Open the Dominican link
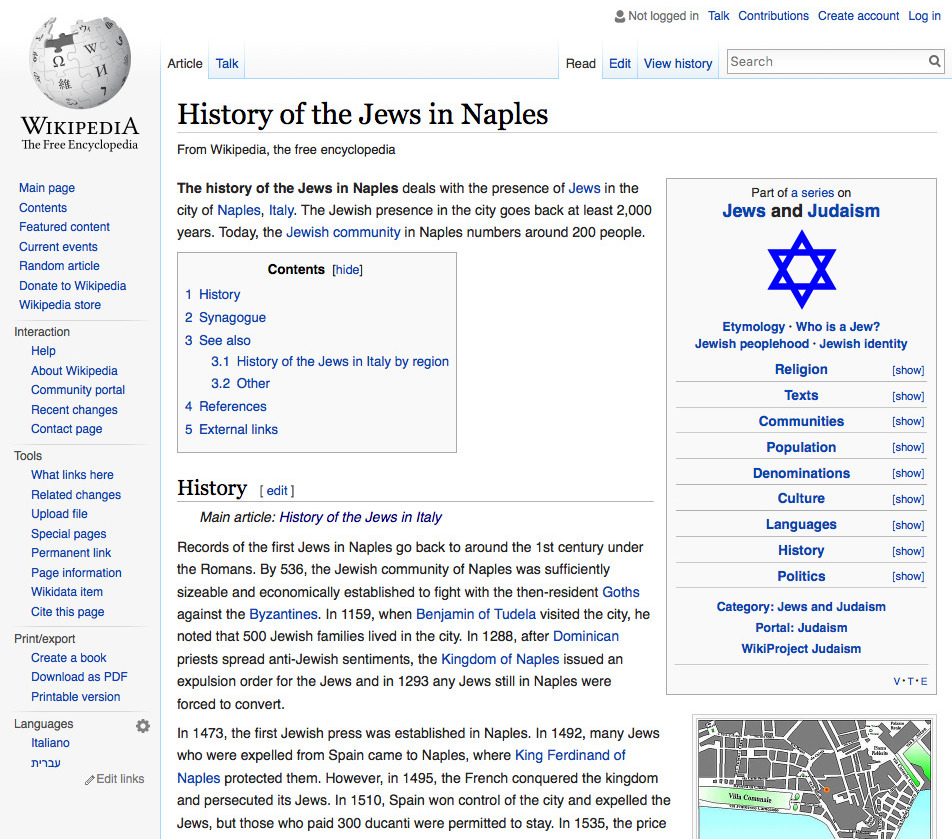The width and height of the screenshot is (952, 839). click(585, 636)
